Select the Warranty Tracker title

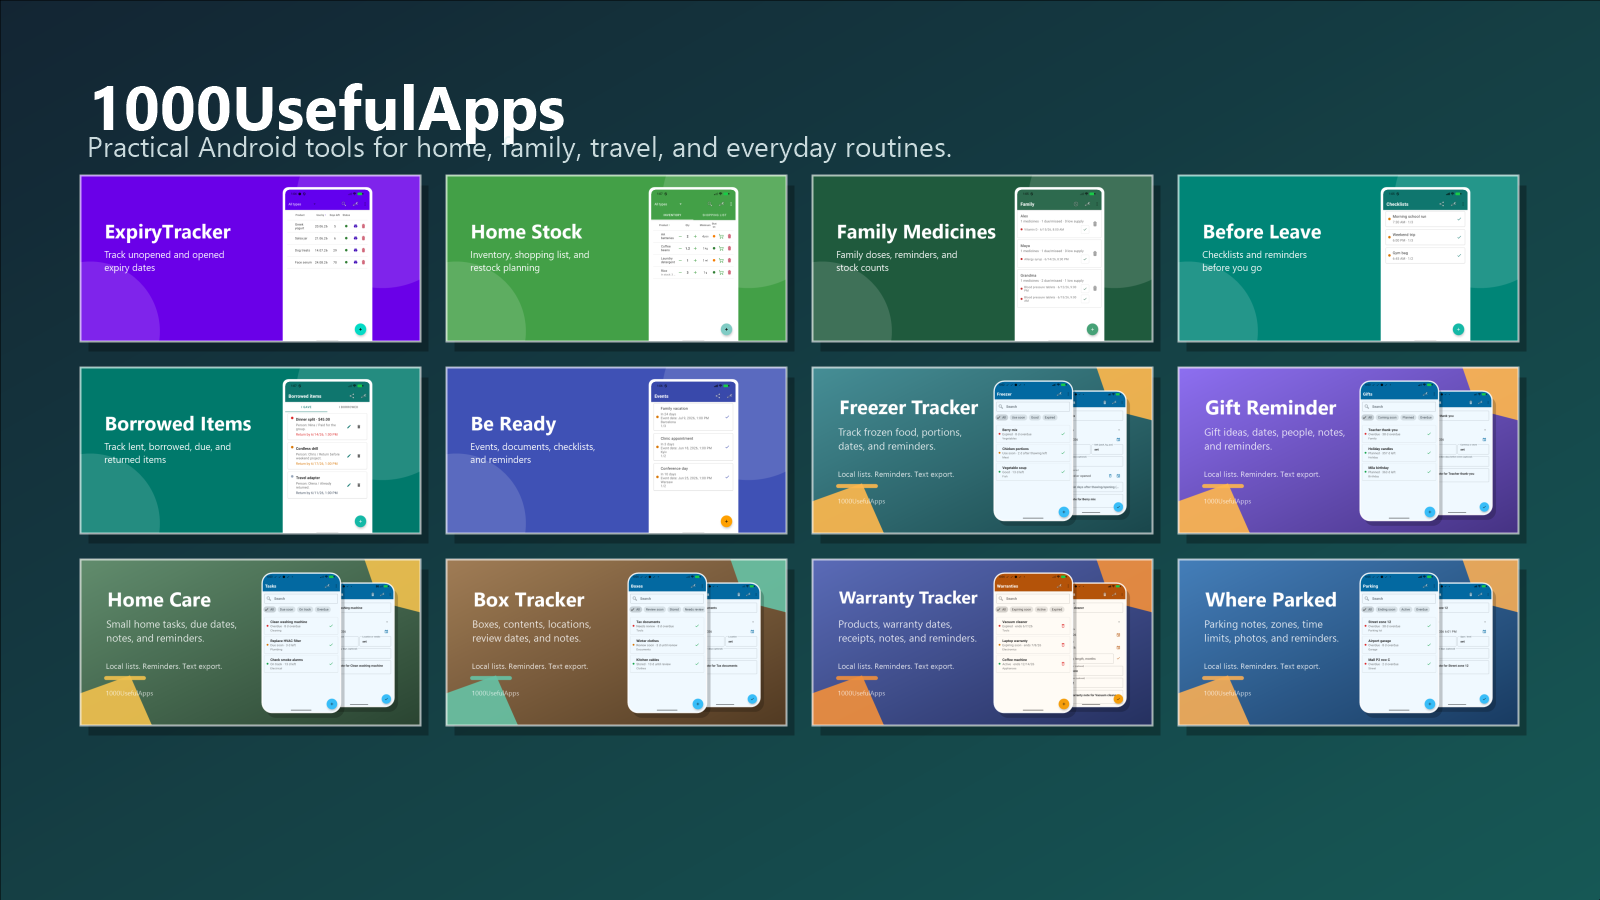click(908, 598)
